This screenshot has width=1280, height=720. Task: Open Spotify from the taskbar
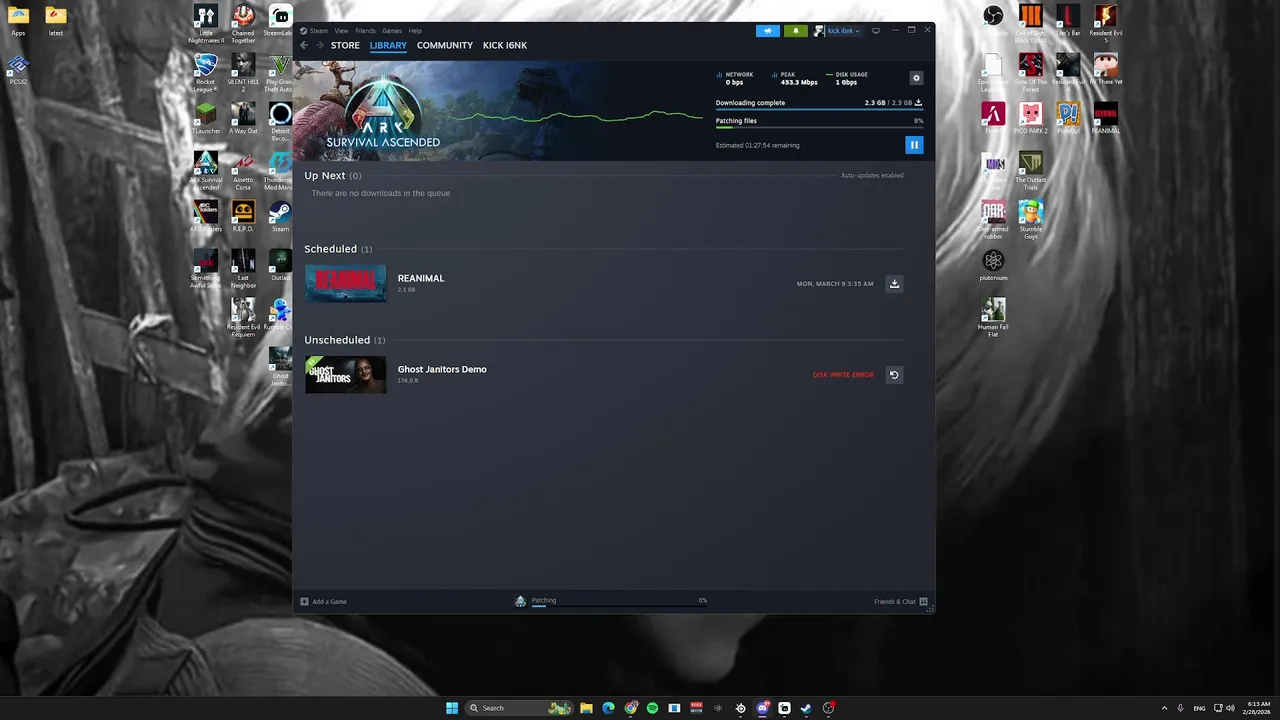tap(652, 708)
